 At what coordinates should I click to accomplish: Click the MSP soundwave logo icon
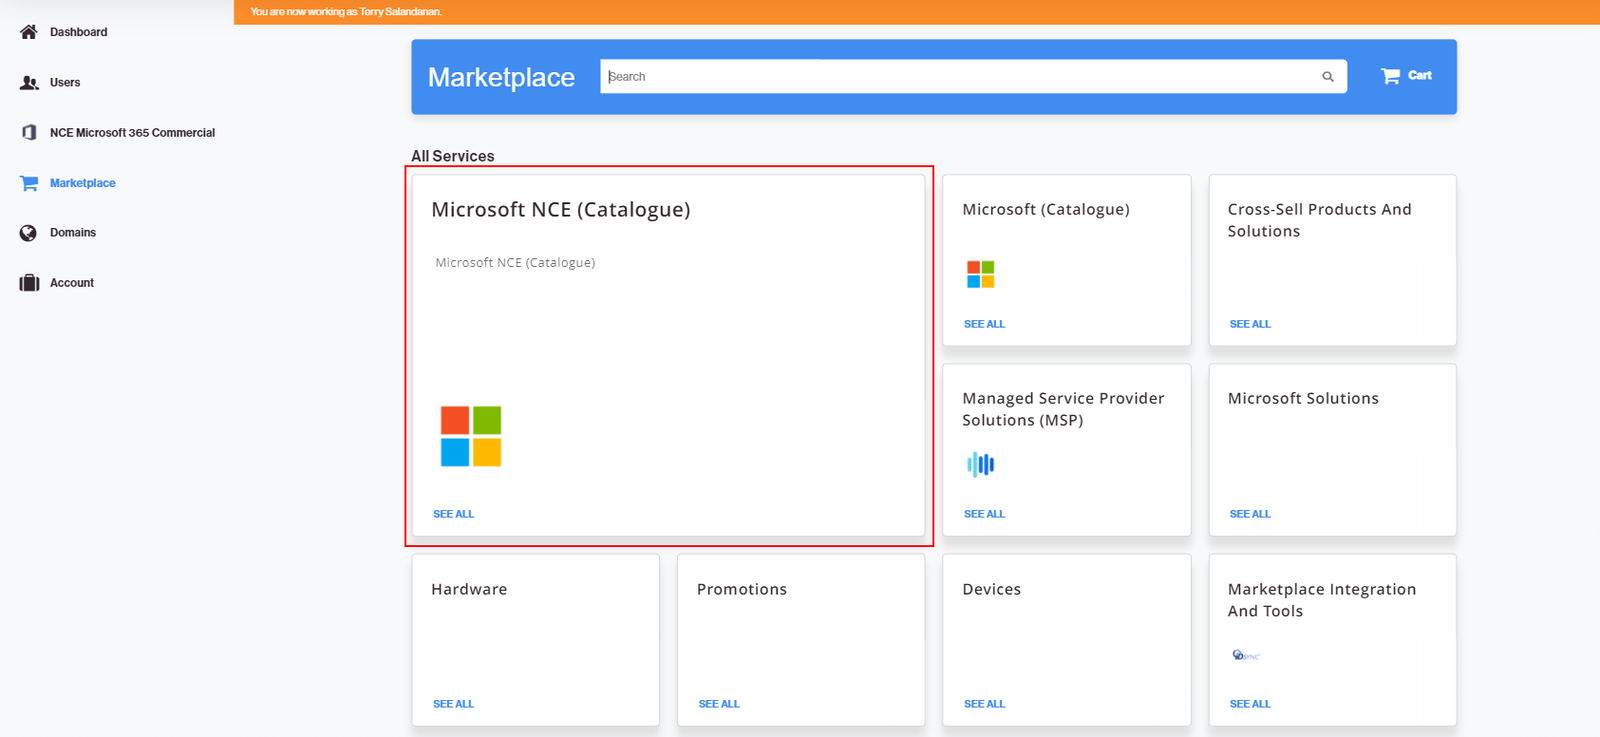980,464
